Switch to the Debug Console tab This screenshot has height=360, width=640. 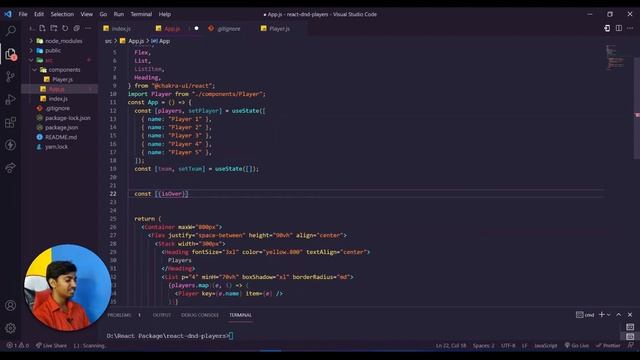click(x=200, y=315)
